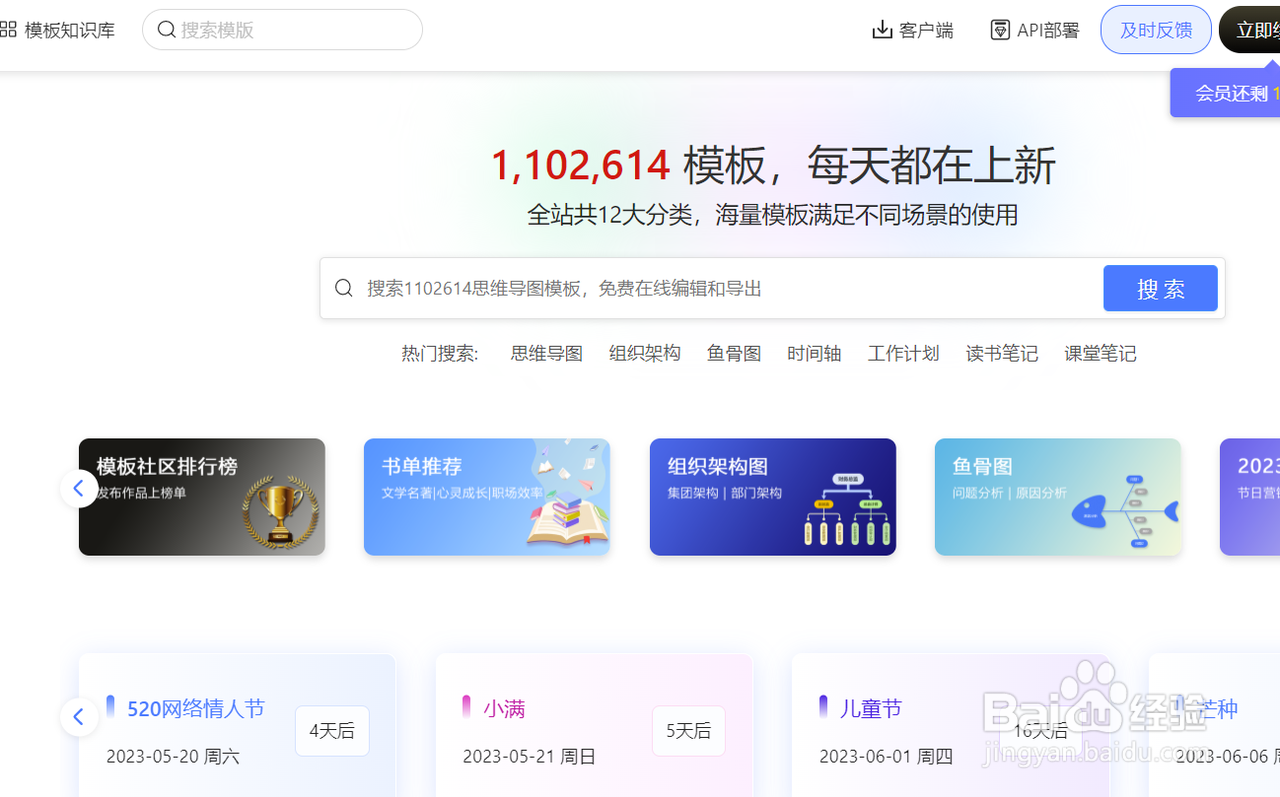Click the 1,102,614 template count

580,165
